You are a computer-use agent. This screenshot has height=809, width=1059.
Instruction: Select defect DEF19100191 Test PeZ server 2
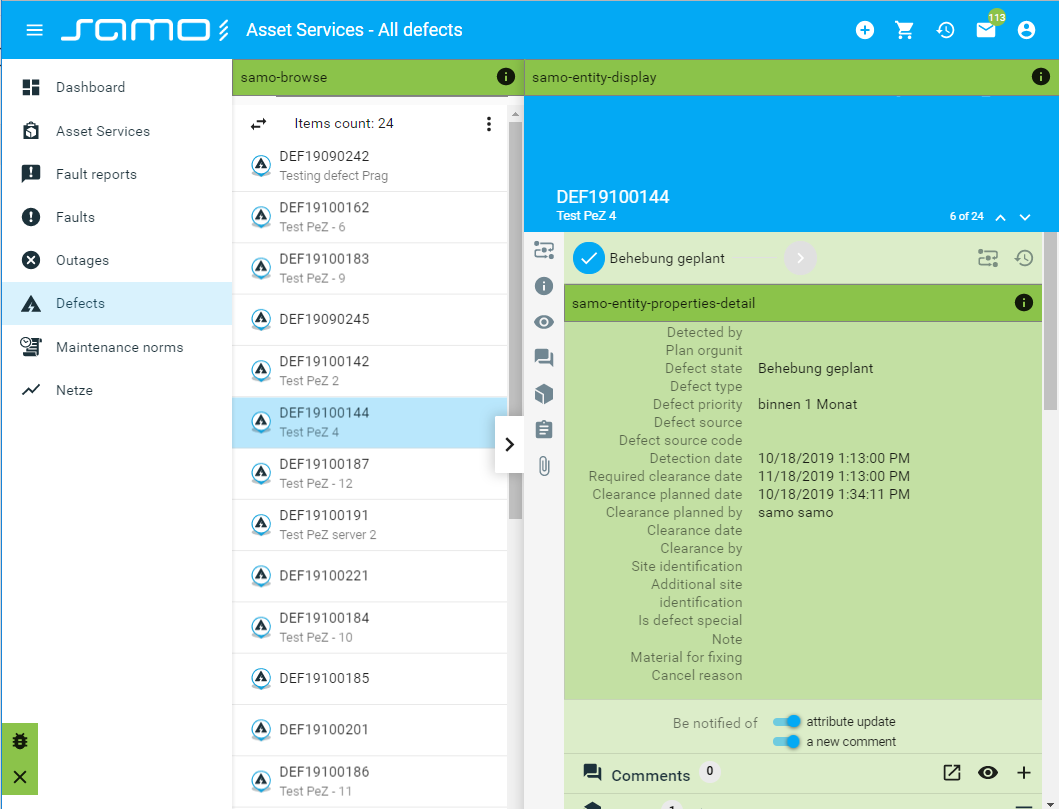click(369, 525)
